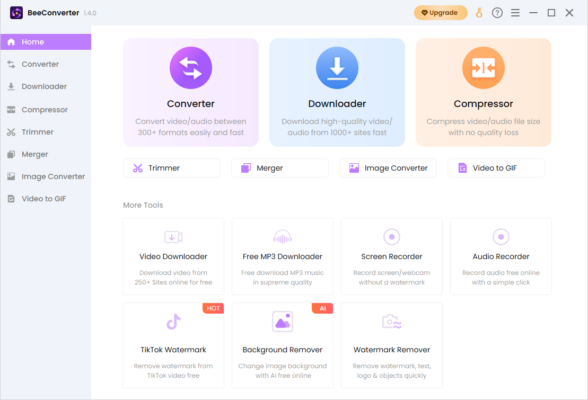Click the Video Downloader tool icon
Screen dimensions: 588x400
[x=173, y=237]
